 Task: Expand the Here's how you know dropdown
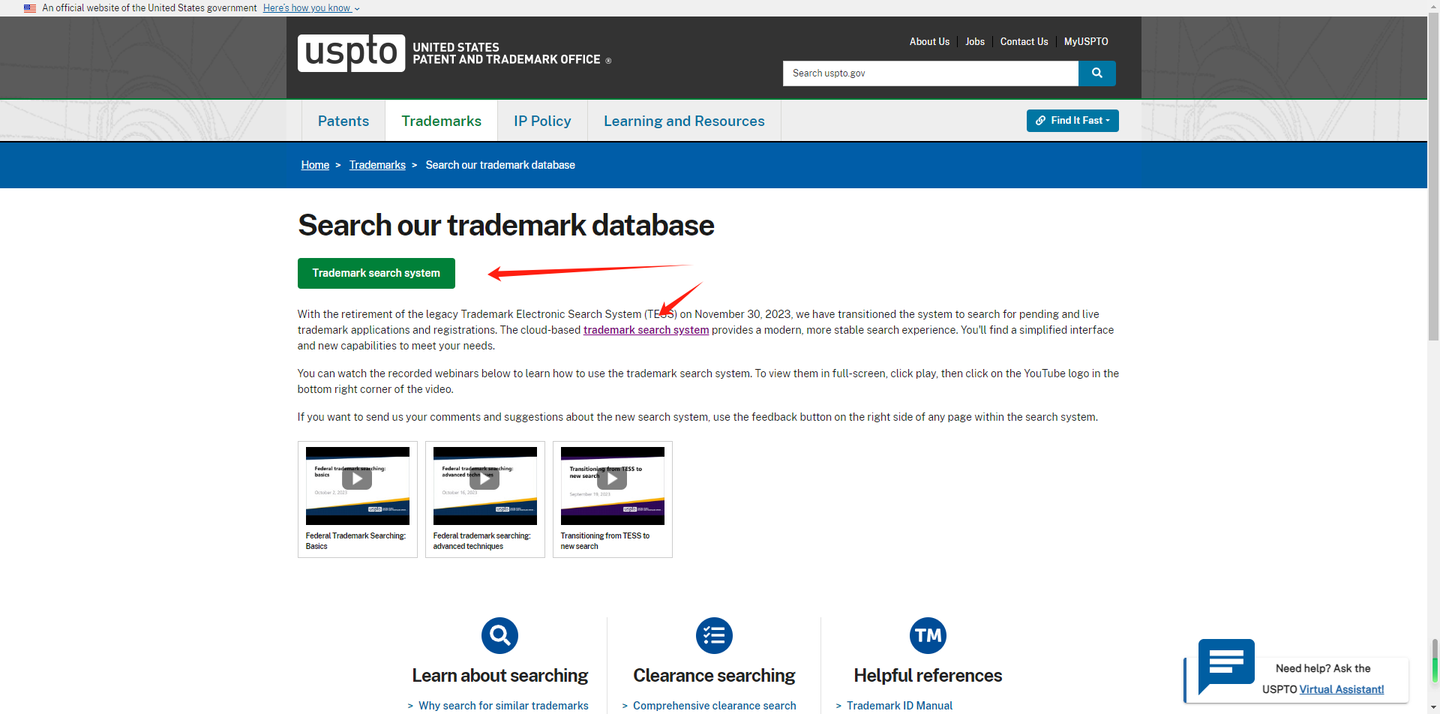tap(311, 8)
